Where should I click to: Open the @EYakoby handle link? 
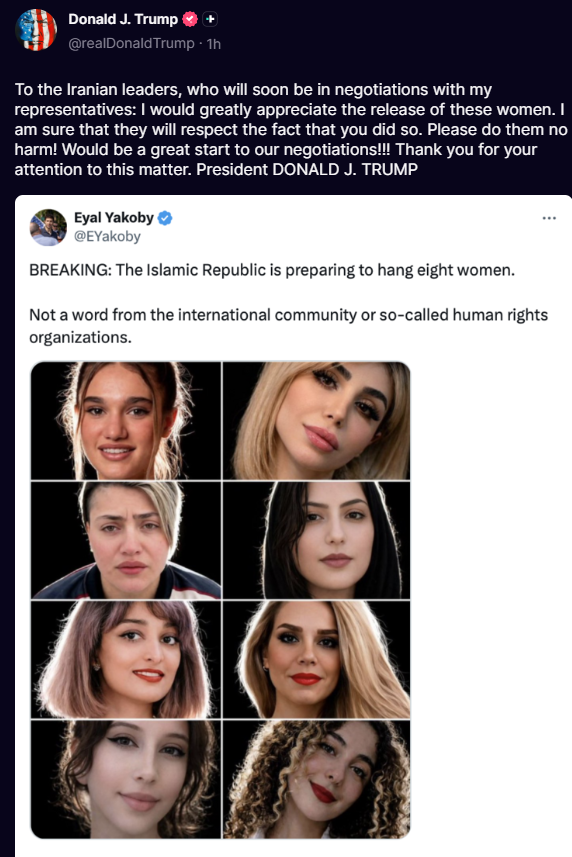pos(107,237)
